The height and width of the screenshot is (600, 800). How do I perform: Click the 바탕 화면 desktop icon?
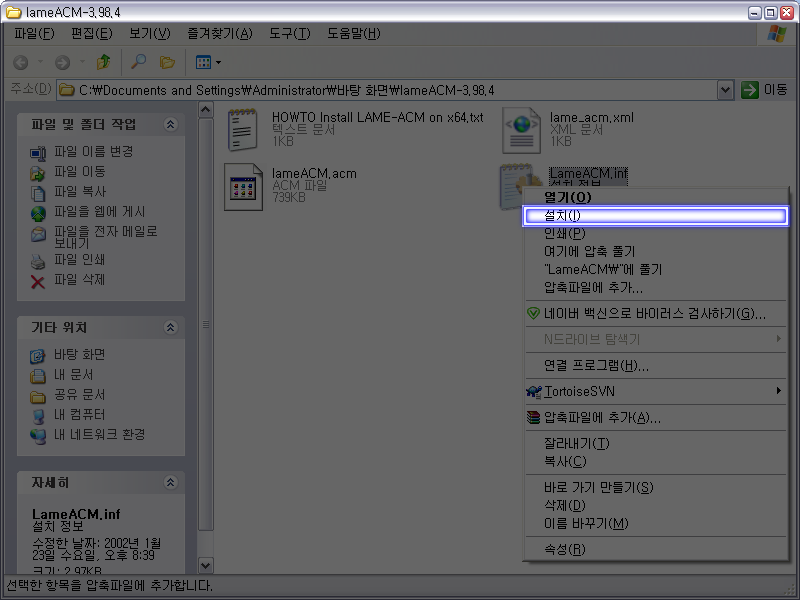tap(38, 356)
